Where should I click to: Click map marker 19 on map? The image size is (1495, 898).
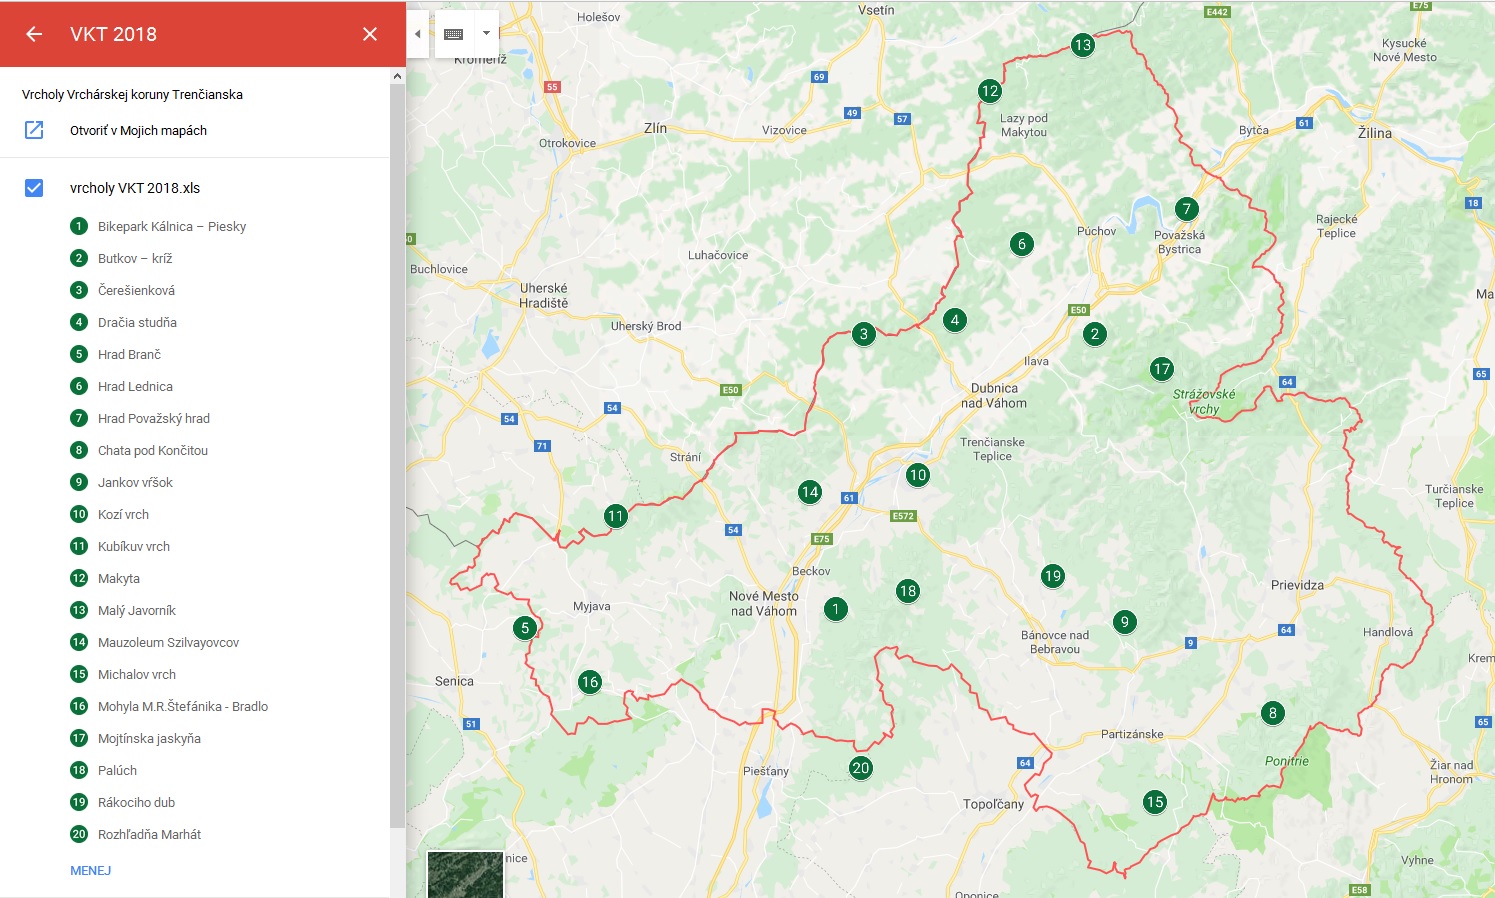(x=1052, y=576)
